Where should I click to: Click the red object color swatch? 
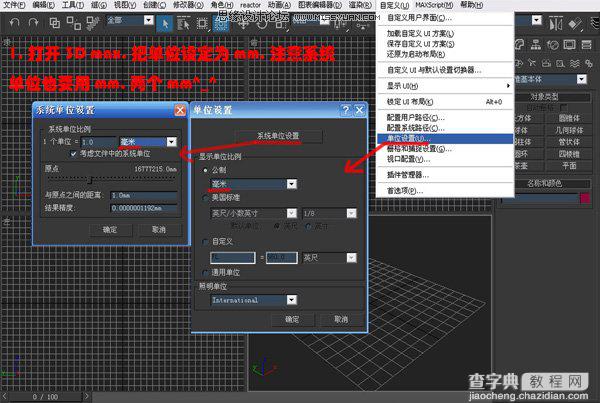[x=585, y=198]
